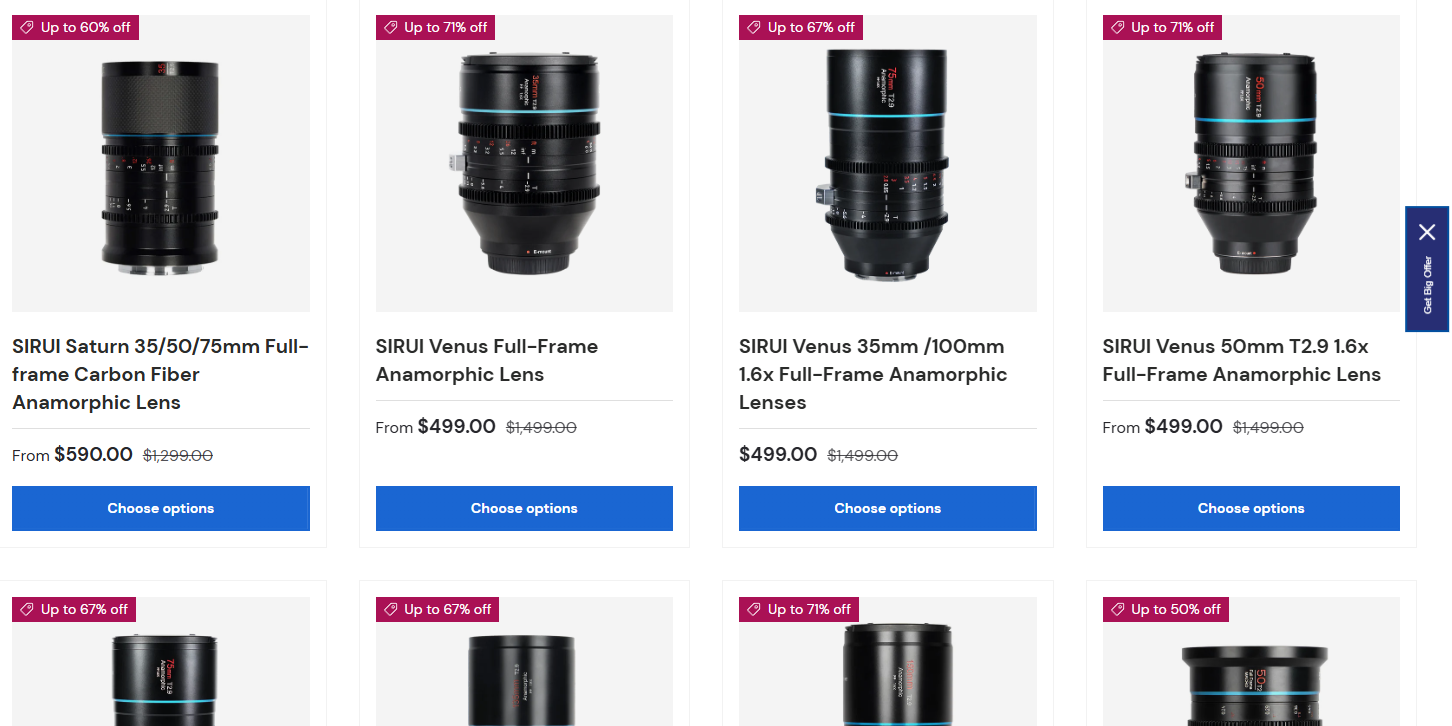1452x726 pixels.
Task: Choose options for Venus 50mm T2.9 lens
Action: [x=1251, y=508]
